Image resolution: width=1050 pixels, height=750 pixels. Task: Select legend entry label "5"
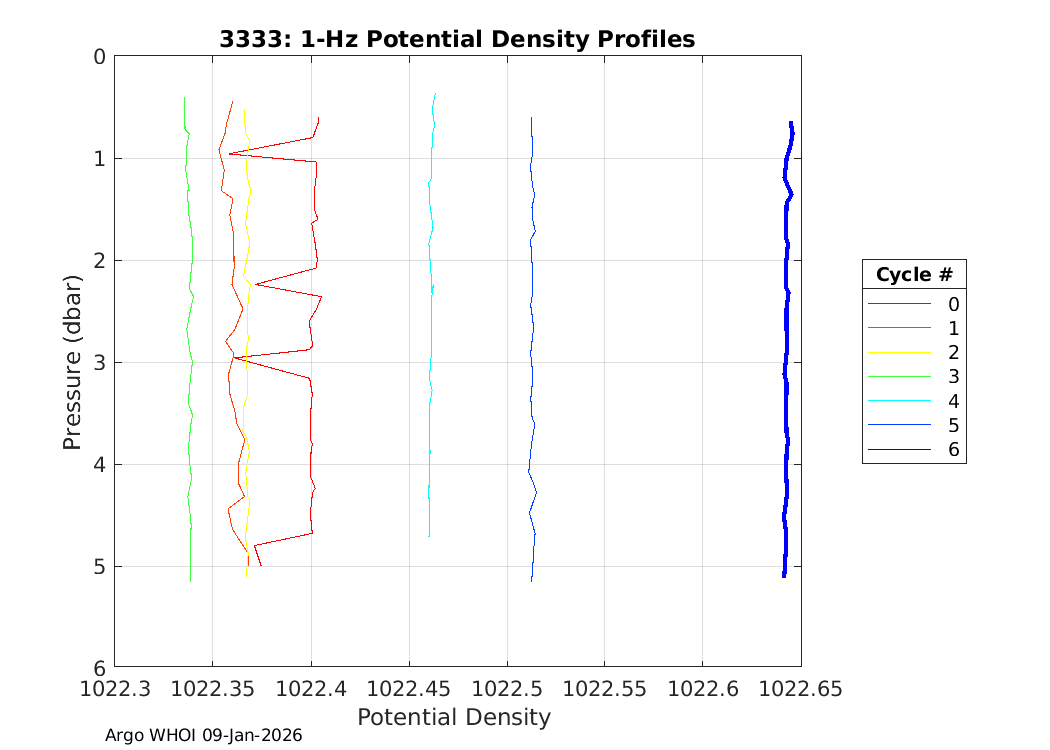(953, 426)
